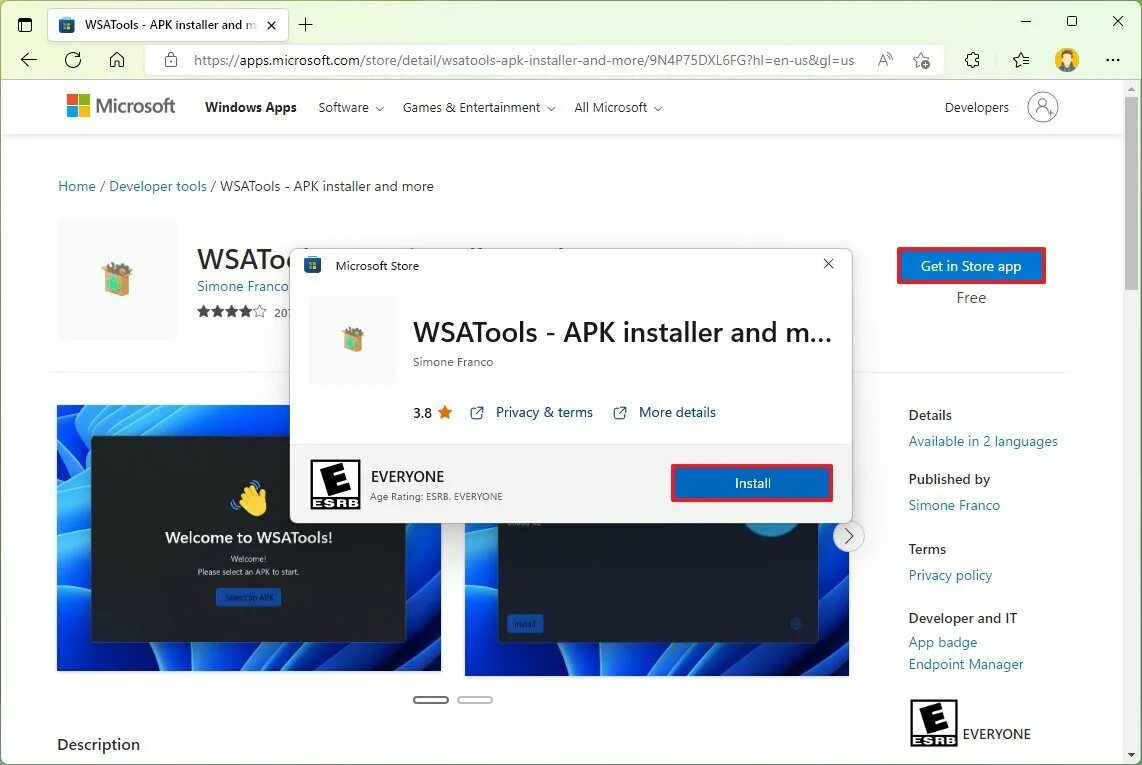Show next screenshot with arrow
Image resolution: width=1142 pixels, height=765 pixels.
[848, 536]
